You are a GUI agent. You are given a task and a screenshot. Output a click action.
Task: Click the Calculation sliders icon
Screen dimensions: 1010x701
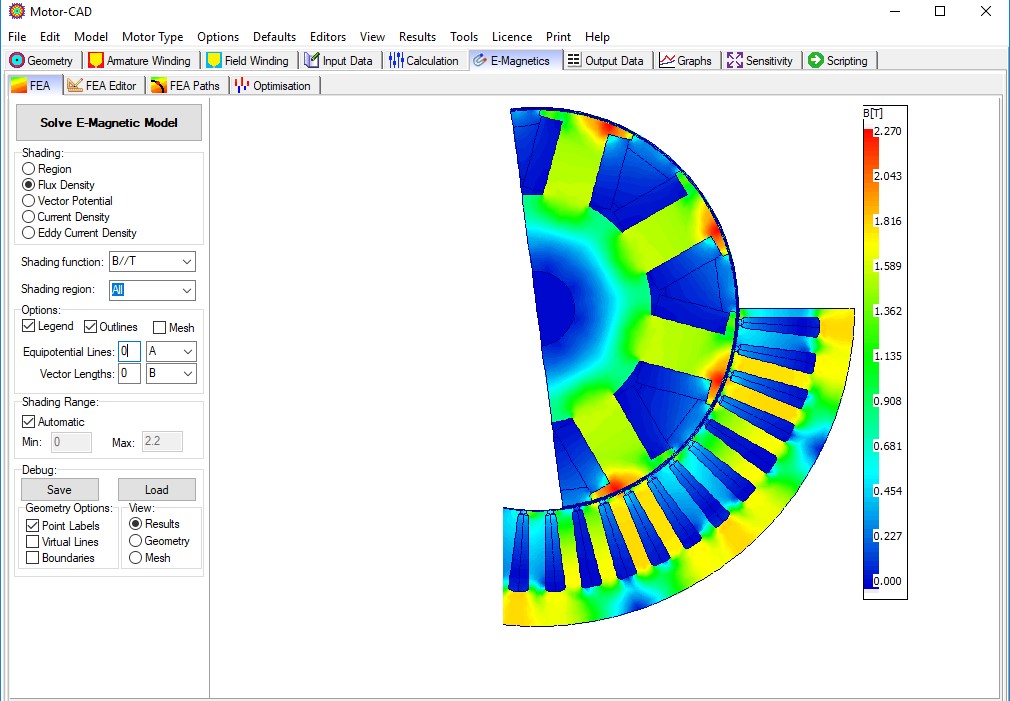pyautogui.click(x=396, y=61)
